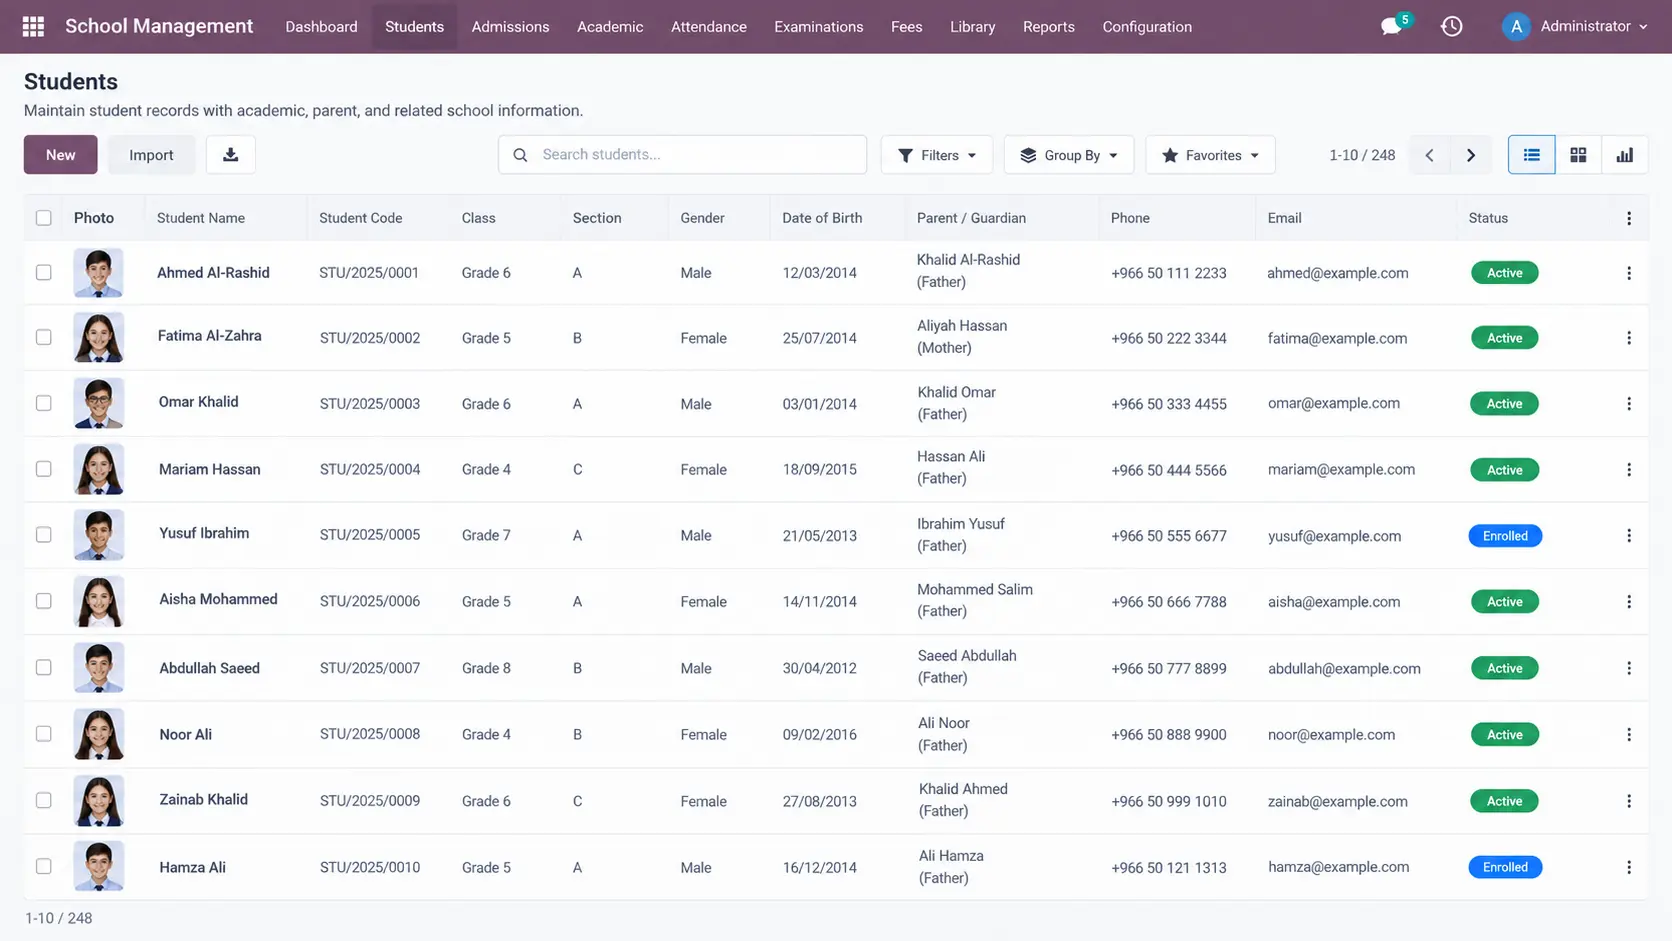This screenshot has height=941, width=1672.
Task: Toggle the select-all checkbox in header
Action: [x=44, y=218]
